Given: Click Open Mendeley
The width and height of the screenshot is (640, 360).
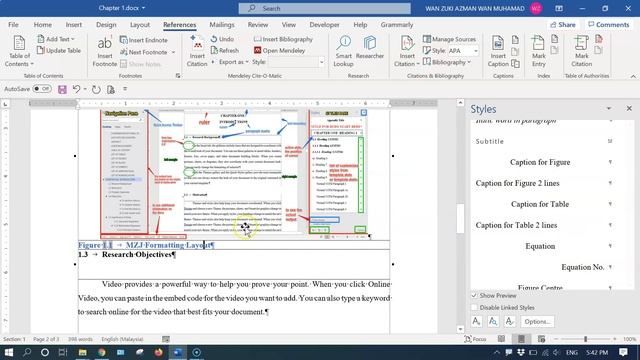Looking at the screenshot, I should (280, 51).
